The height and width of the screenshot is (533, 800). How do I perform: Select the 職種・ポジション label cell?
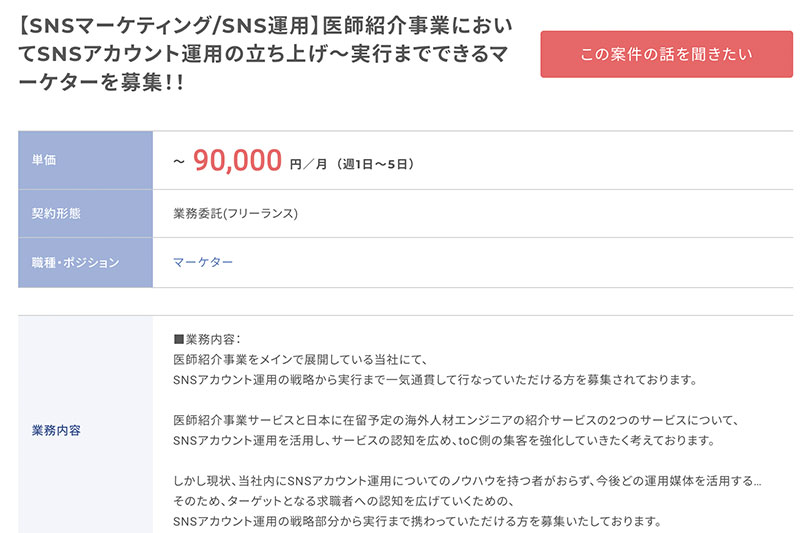pyautogui.click(x=85, y=262)
